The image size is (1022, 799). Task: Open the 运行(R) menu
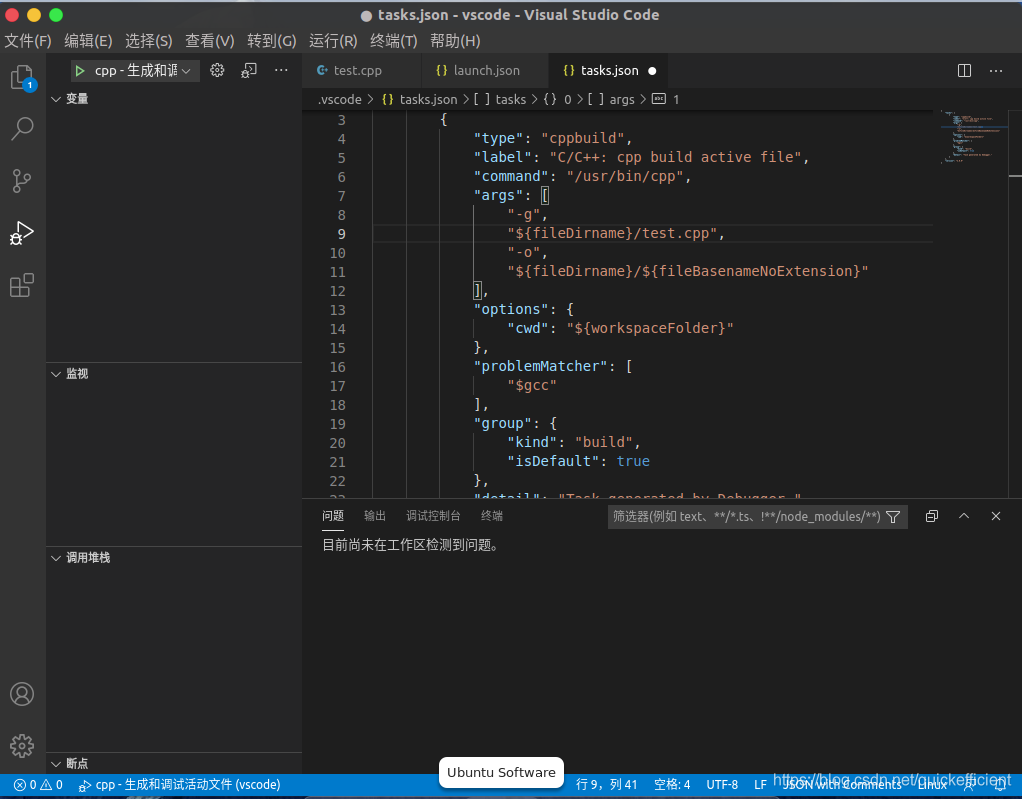click(332, 41)
